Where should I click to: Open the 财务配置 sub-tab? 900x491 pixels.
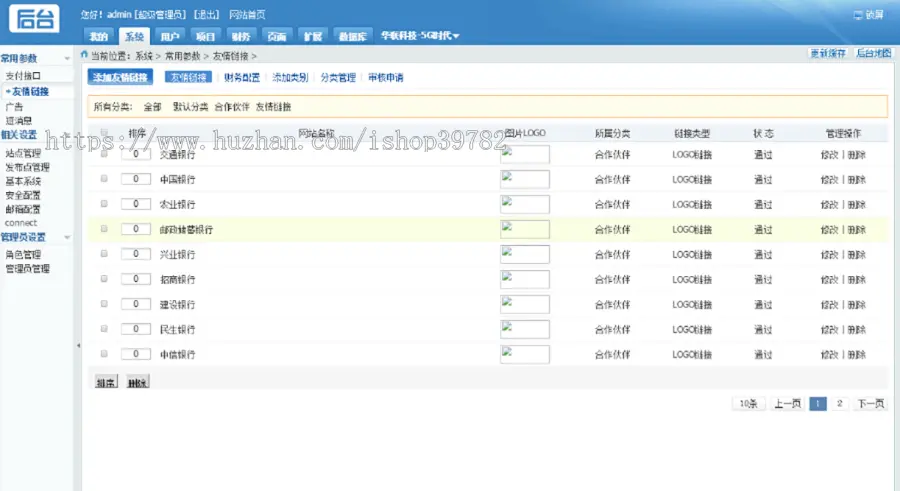tap(242, 78)
